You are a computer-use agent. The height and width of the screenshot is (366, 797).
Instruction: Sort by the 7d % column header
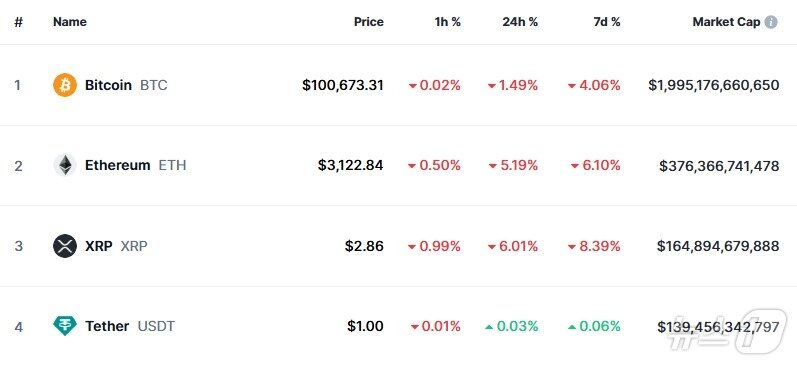point(607,22)
